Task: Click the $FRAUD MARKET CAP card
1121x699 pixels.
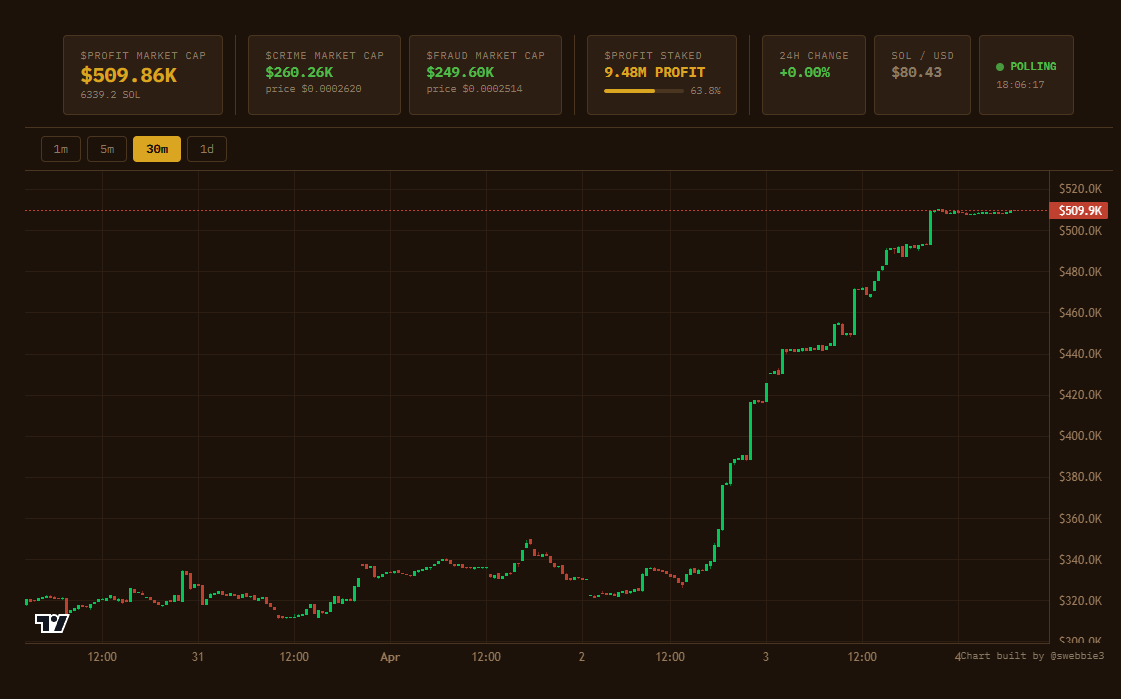Action: pos(485,75)
